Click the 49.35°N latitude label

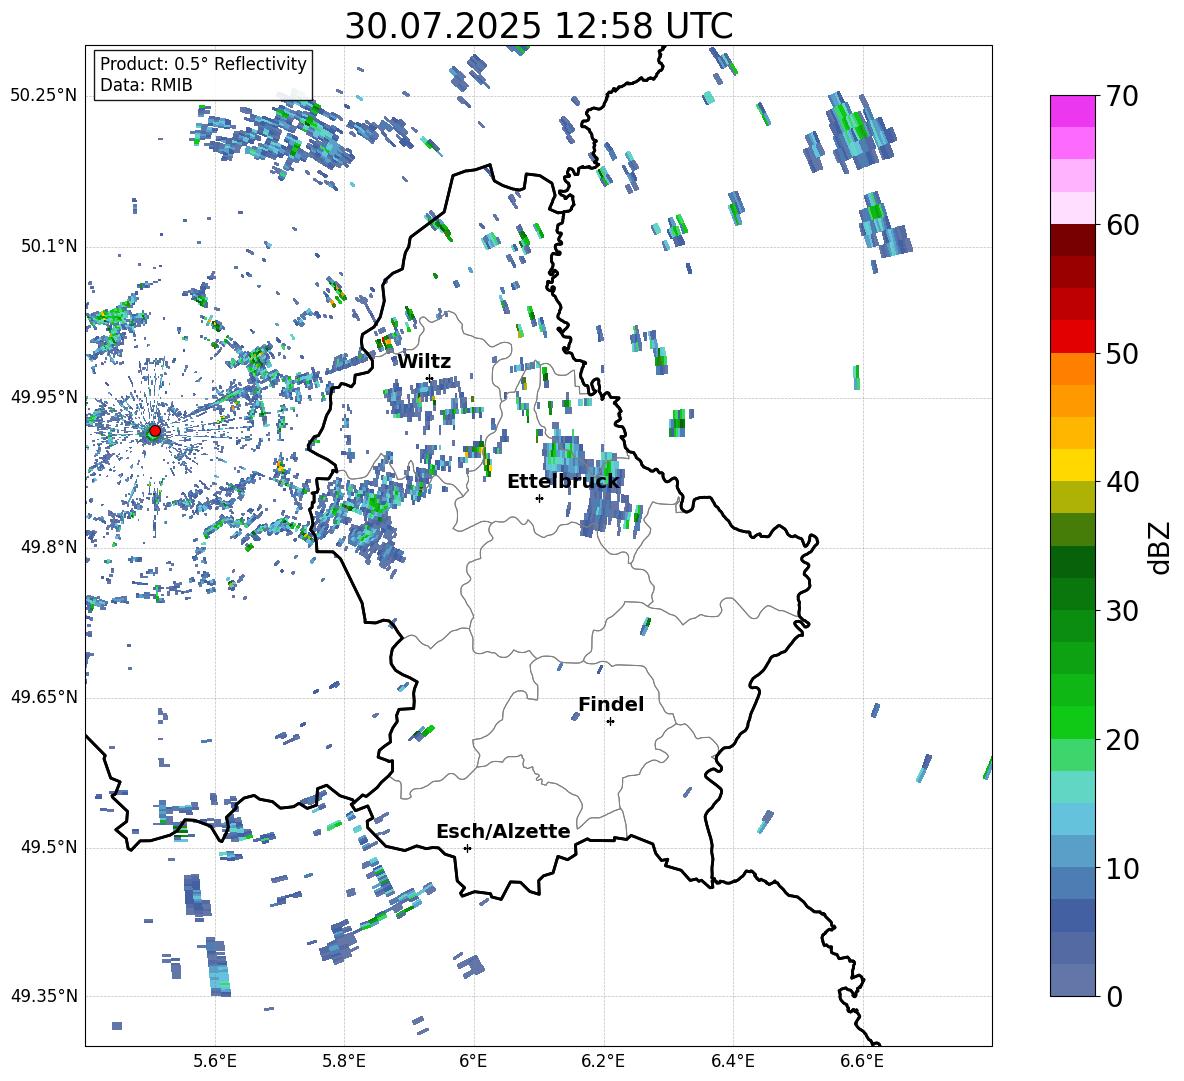pos(44,996)
